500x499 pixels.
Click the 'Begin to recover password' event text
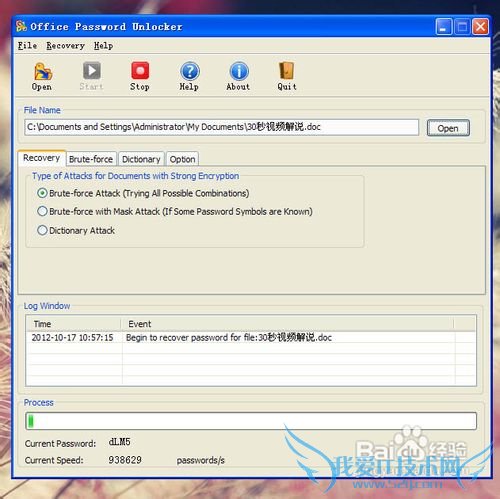(229, 338)
